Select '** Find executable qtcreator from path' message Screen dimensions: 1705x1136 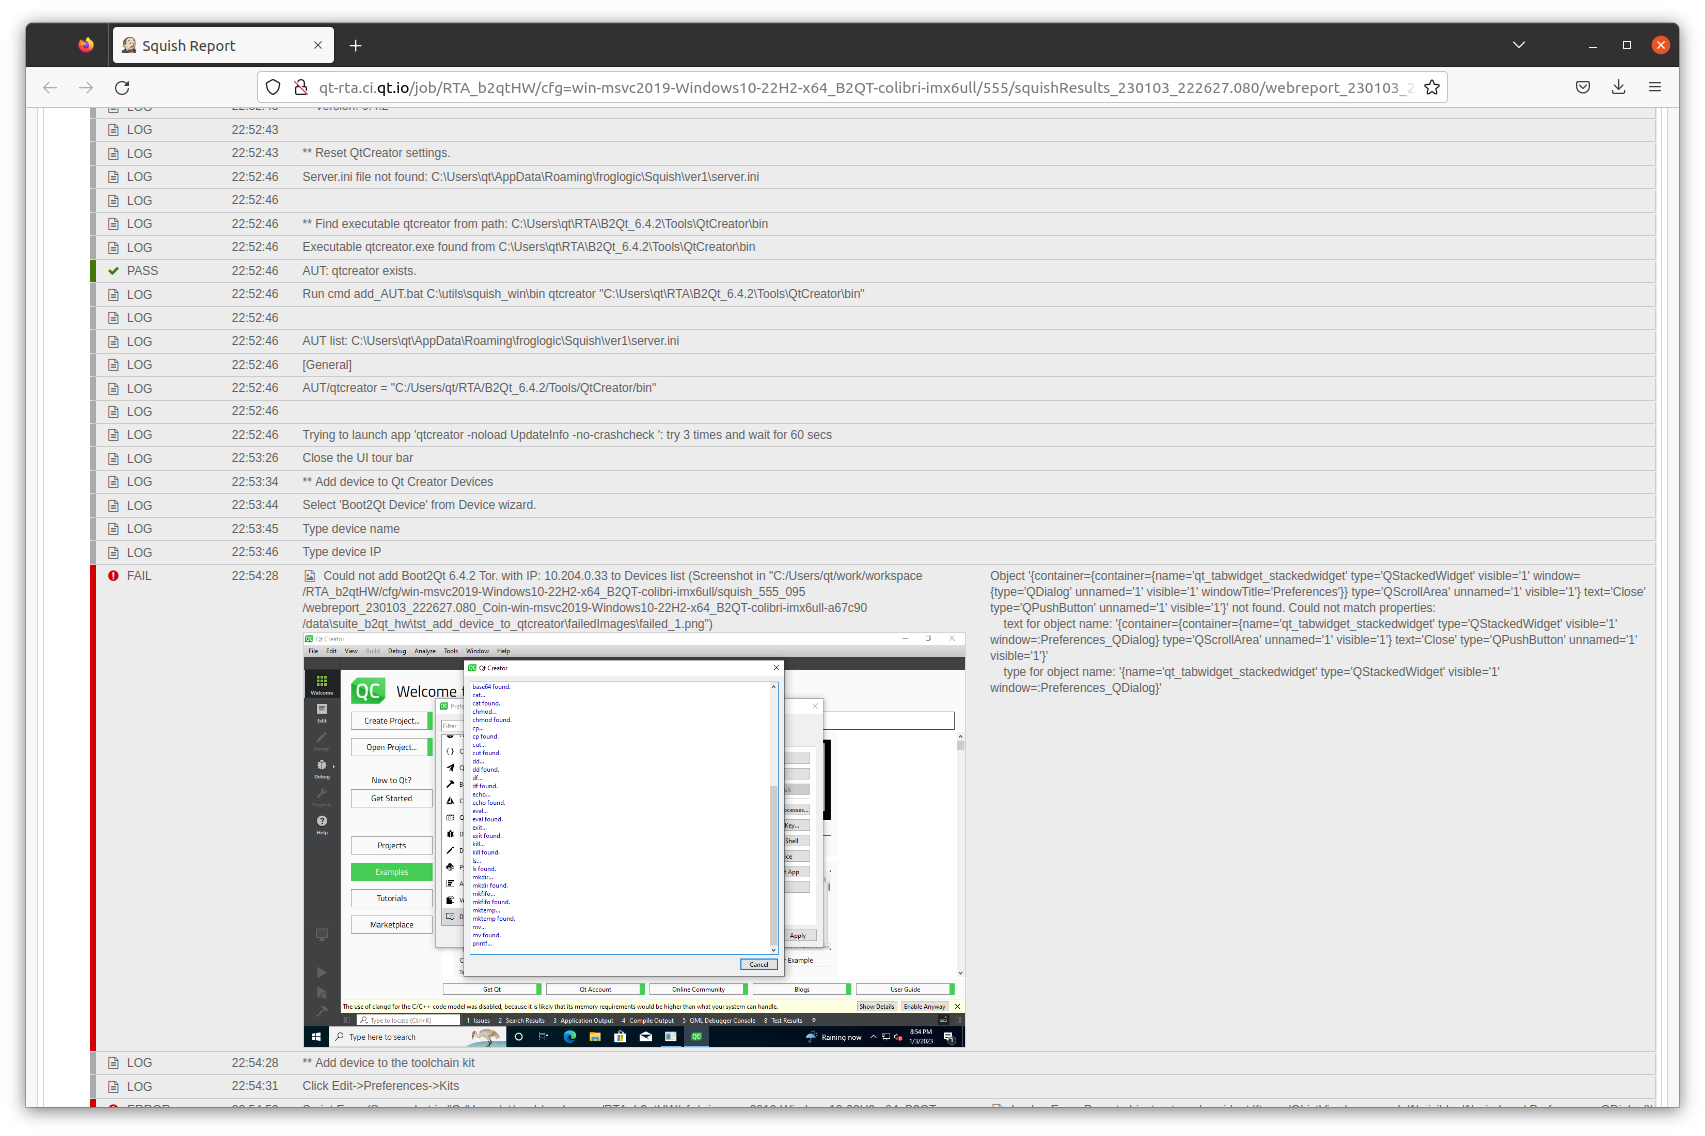(x=535, y=224)
